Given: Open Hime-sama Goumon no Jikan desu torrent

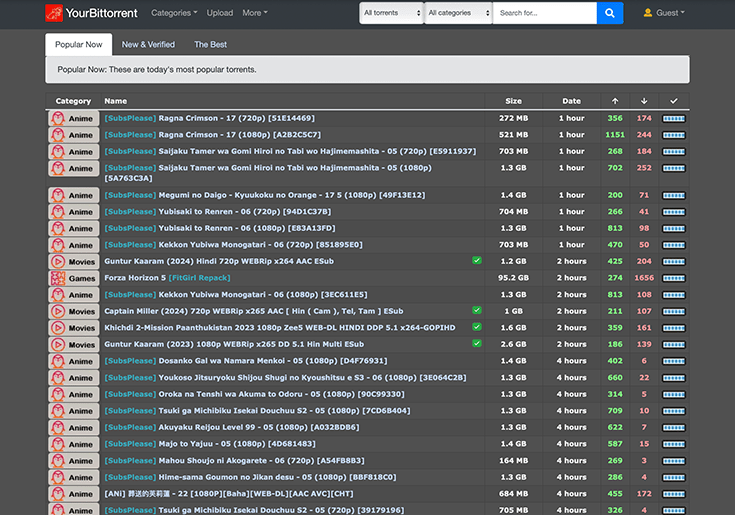Looking at the screenshot, I should pos(250,477).
